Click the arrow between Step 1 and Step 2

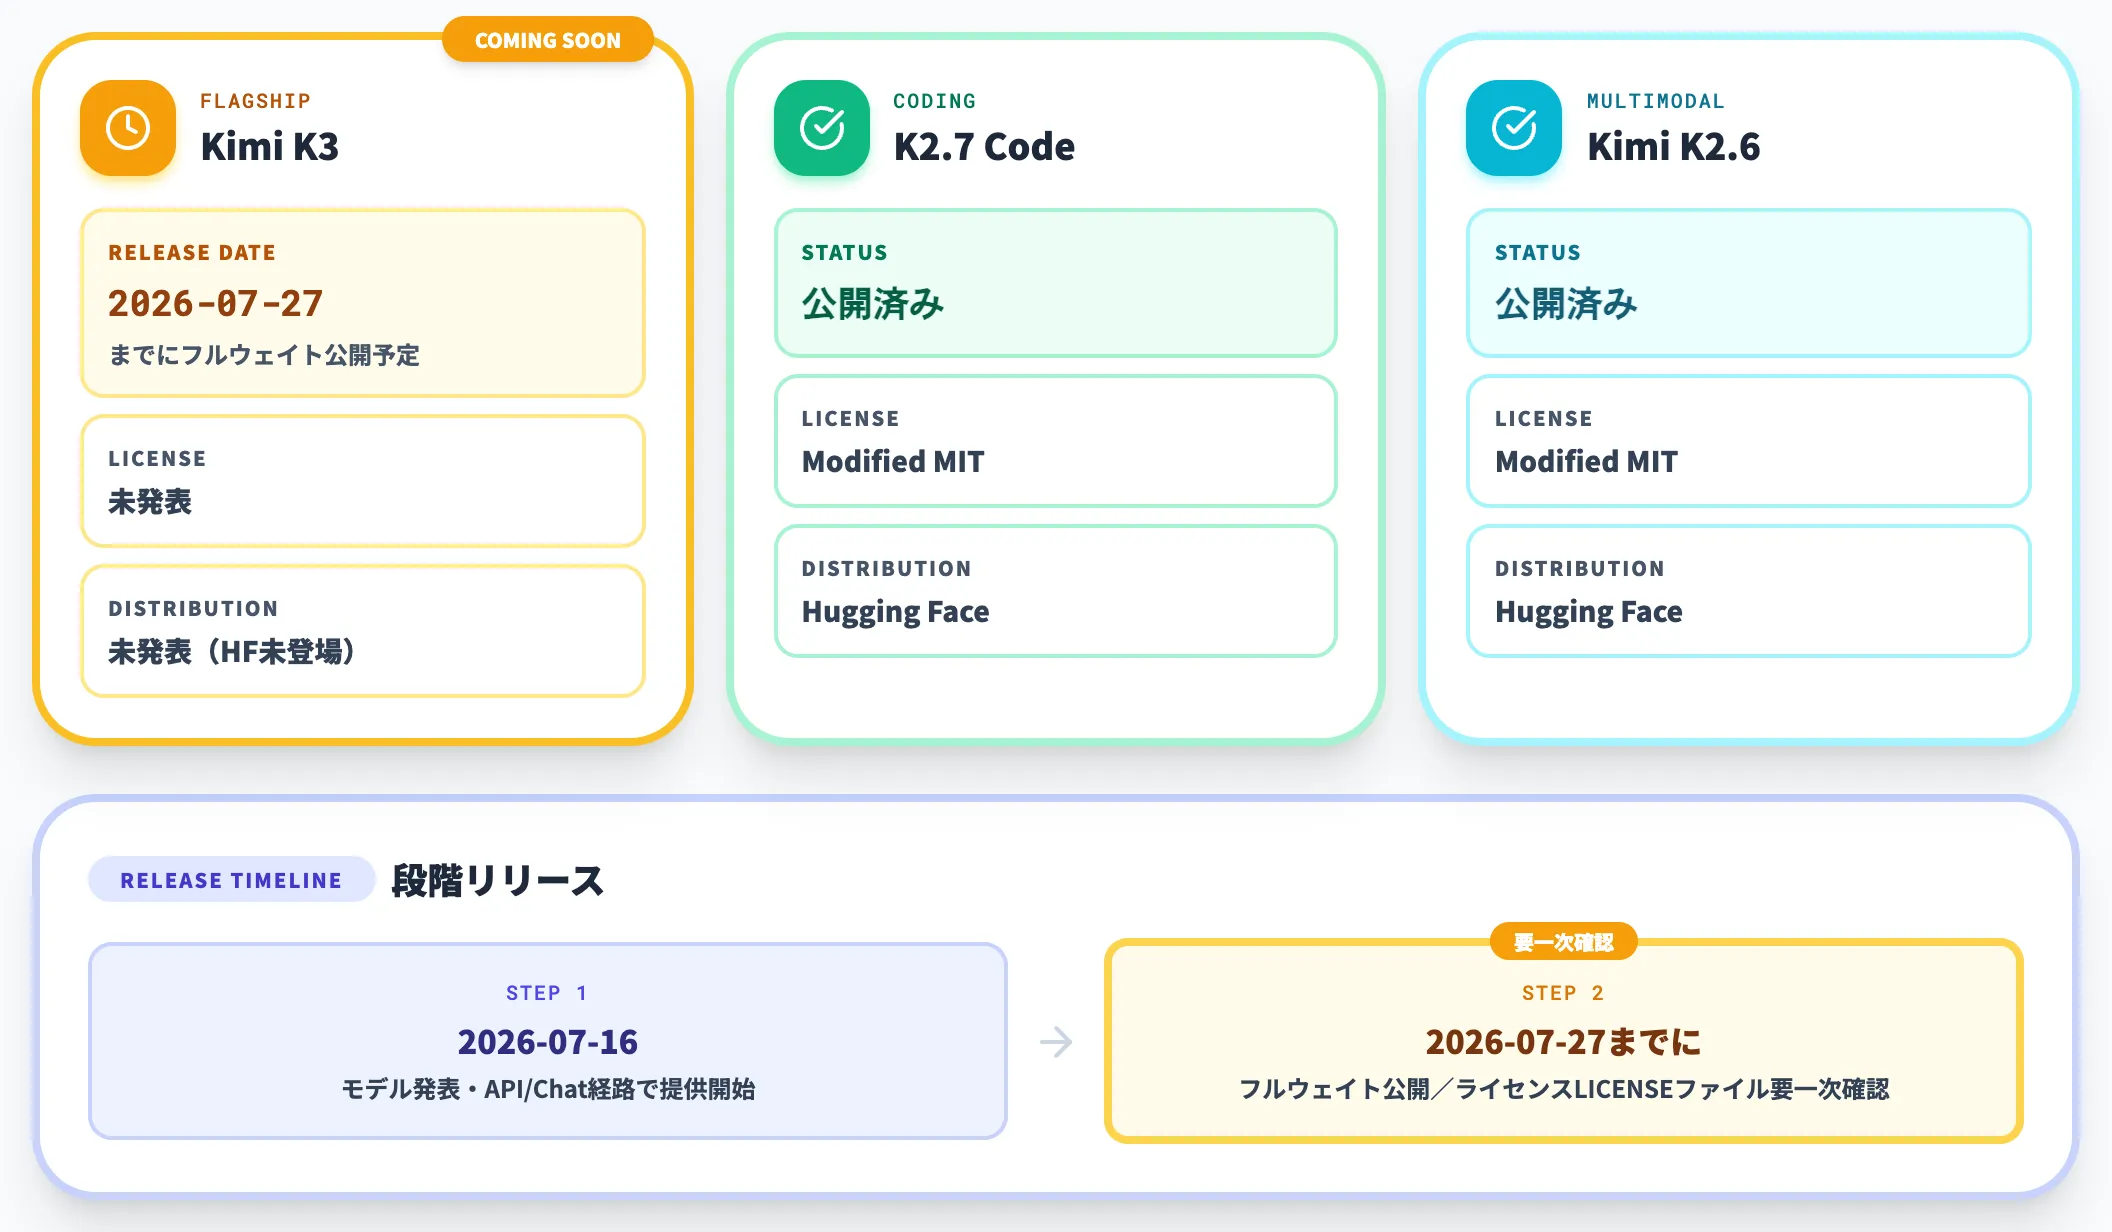coord(1056,1042)
